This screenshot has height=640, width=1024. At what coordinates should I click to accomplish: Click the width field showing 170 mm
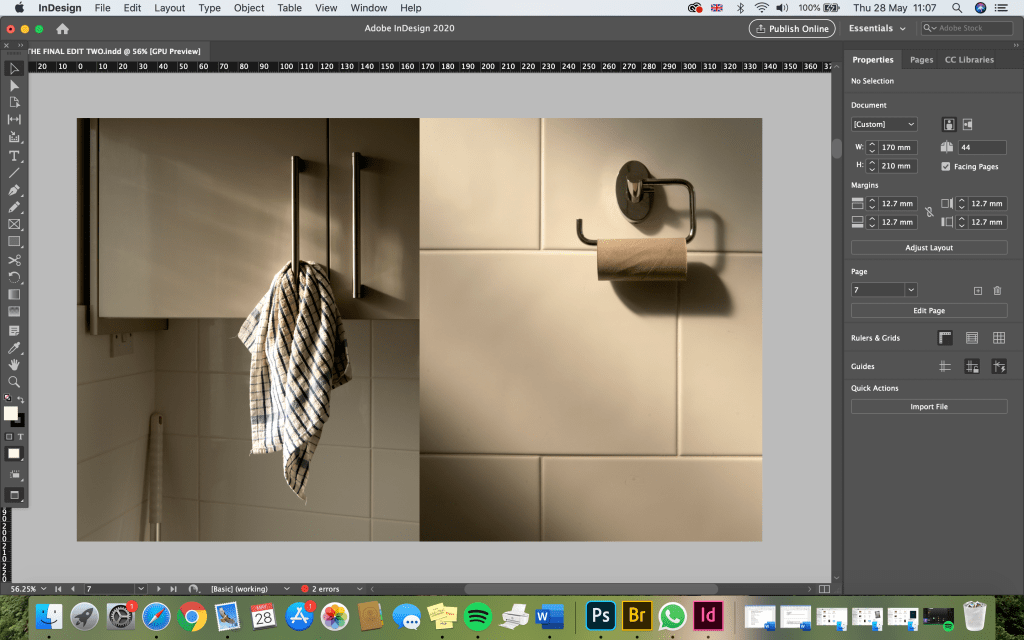(898, 147)
